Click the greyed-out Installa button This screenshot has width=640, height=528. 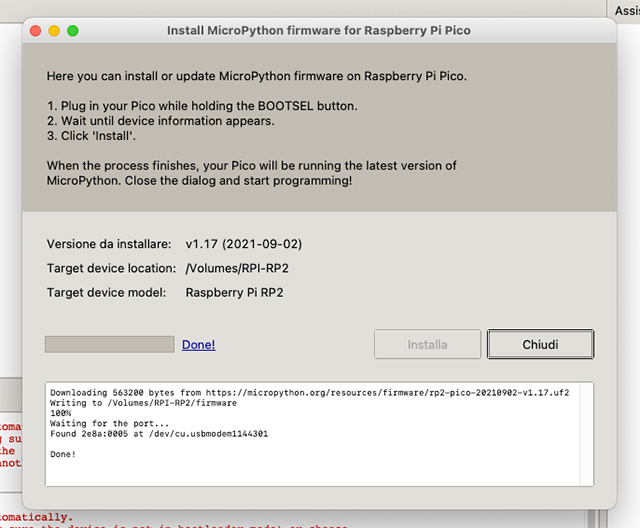427,345
